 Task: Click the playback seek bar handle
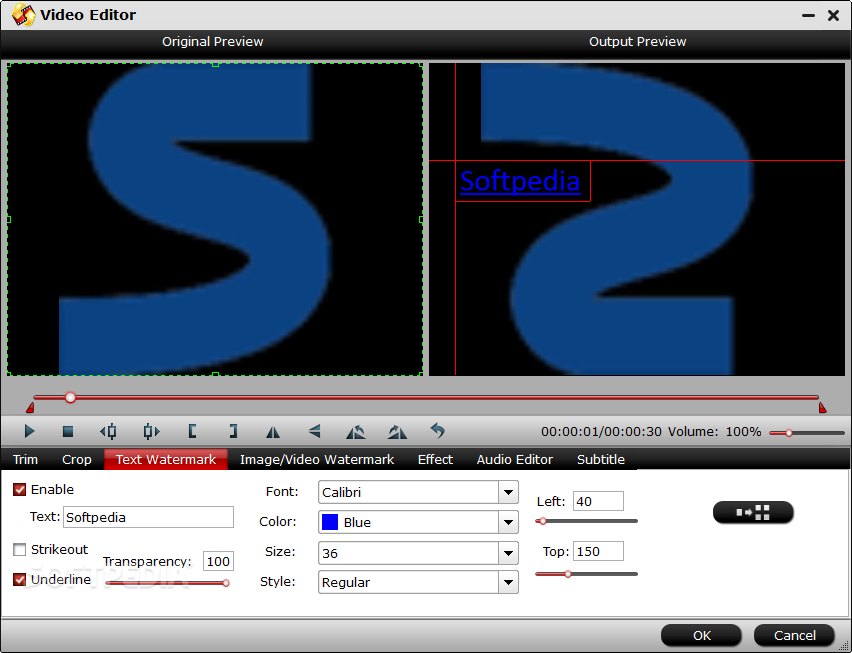click(70, 398)
